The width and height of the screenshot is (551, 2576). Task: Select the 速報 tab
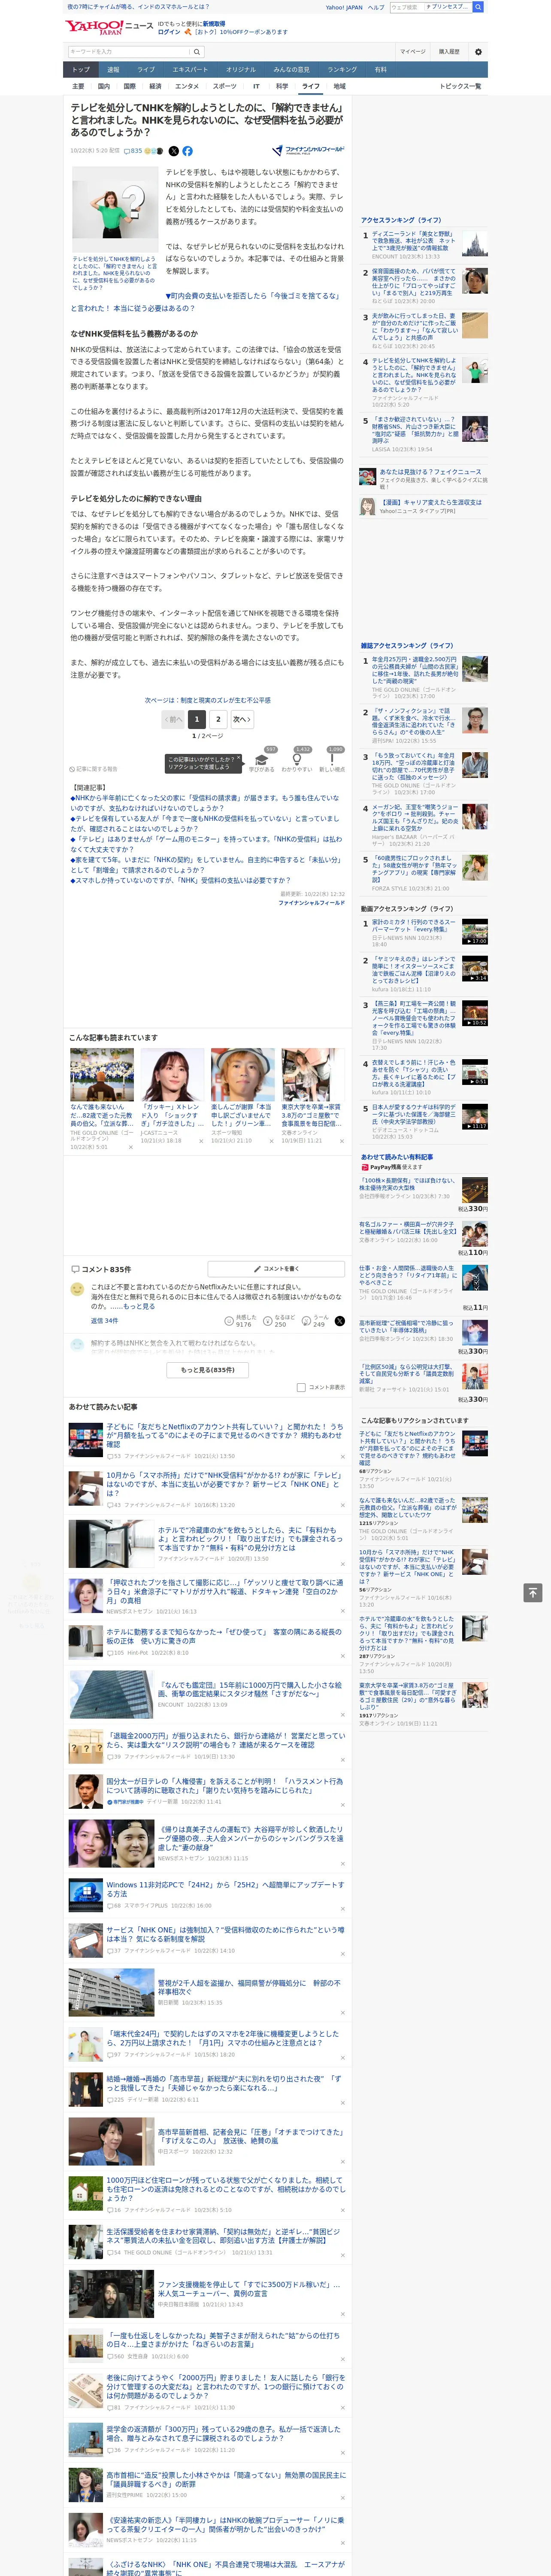click(x=113, y=70)
